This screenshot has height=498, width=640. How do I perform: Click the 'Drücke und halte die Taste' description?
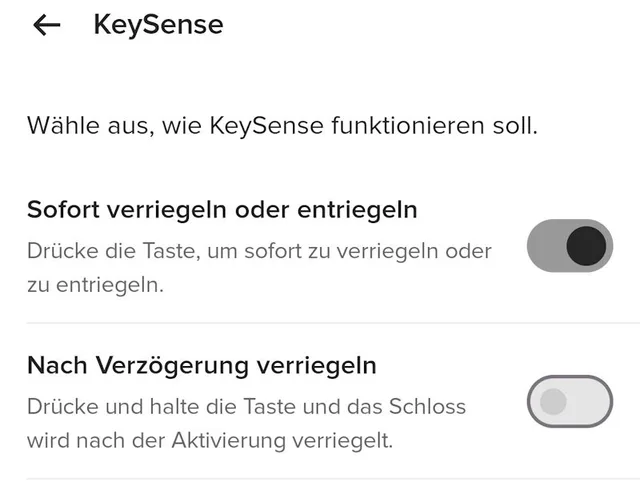tap(246, 406)
